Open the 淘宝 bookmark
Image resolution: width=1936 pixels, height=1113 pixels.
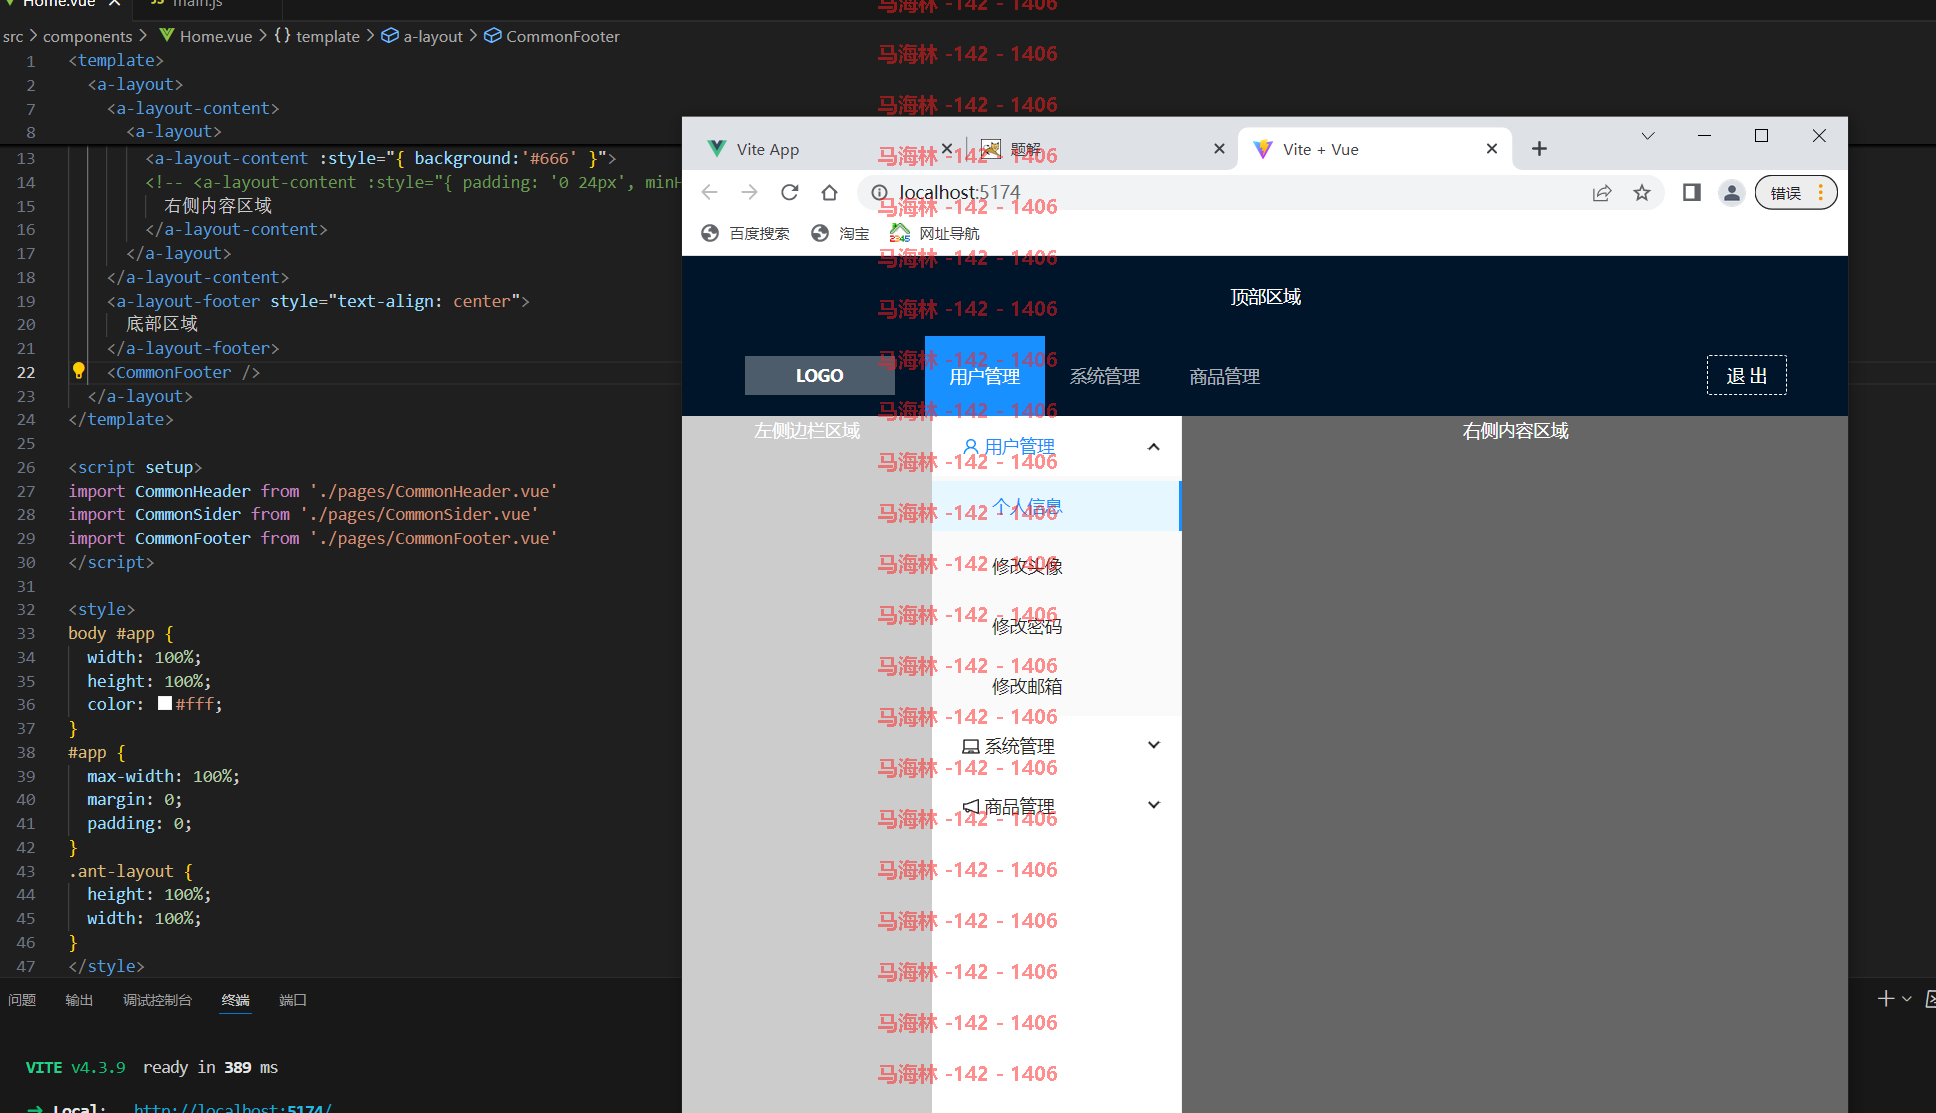tap(841, 233)
